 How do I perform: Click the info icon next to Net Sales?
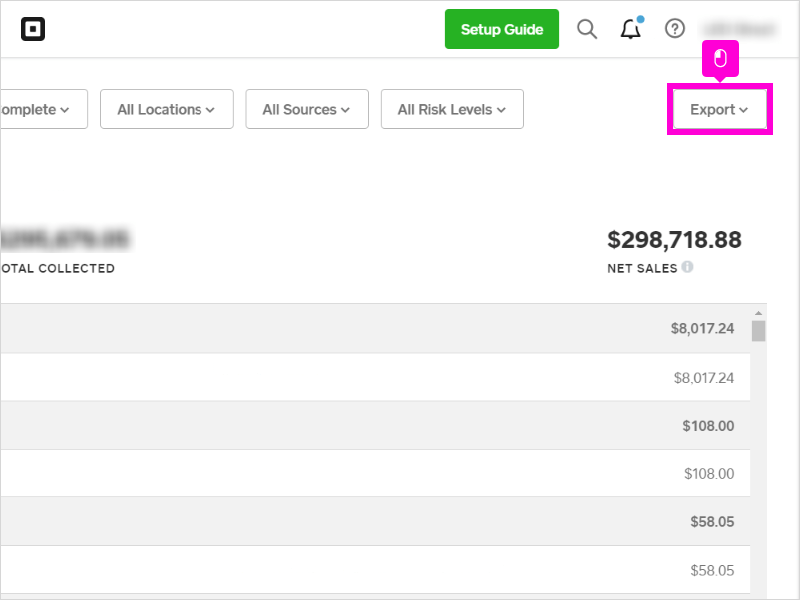coord(689,268)
